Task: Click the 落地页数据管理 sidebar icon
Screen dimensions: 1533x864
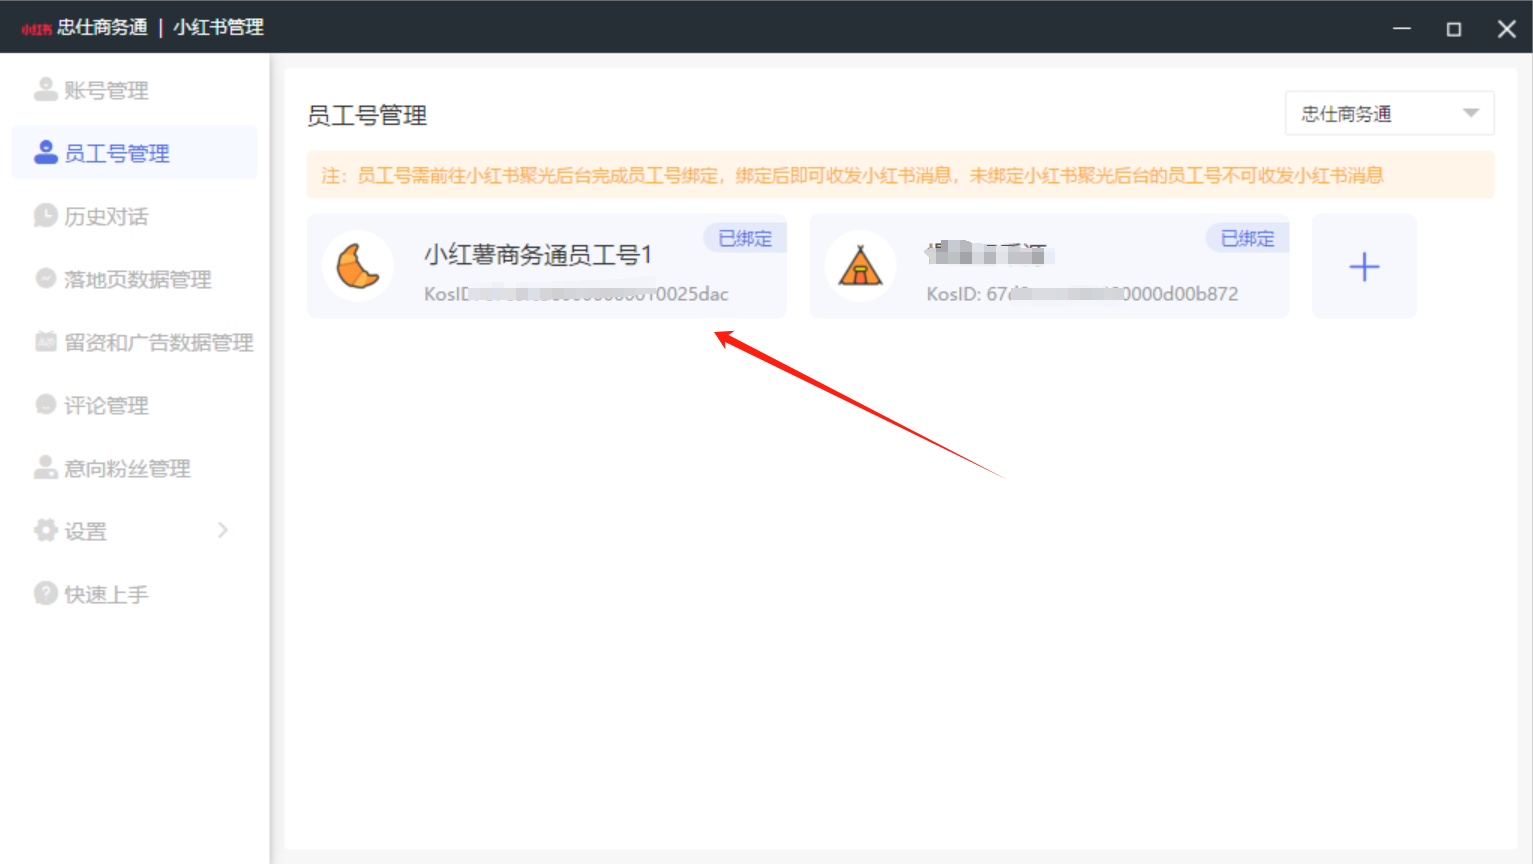Action: 45,279
